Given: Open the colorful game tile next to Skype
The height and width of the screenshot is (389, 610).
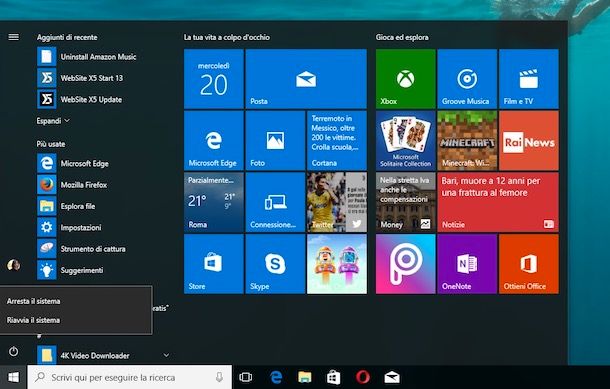Looking at the screenshot, I should click(x=337, y=264).
